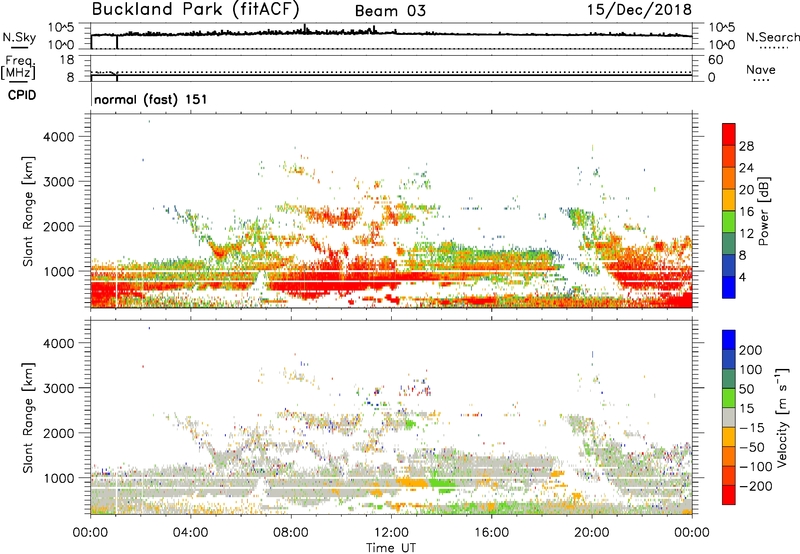Click the 'Nave' legend label
Viewport: 800px width, 554px height.
(x=761, y=69)
